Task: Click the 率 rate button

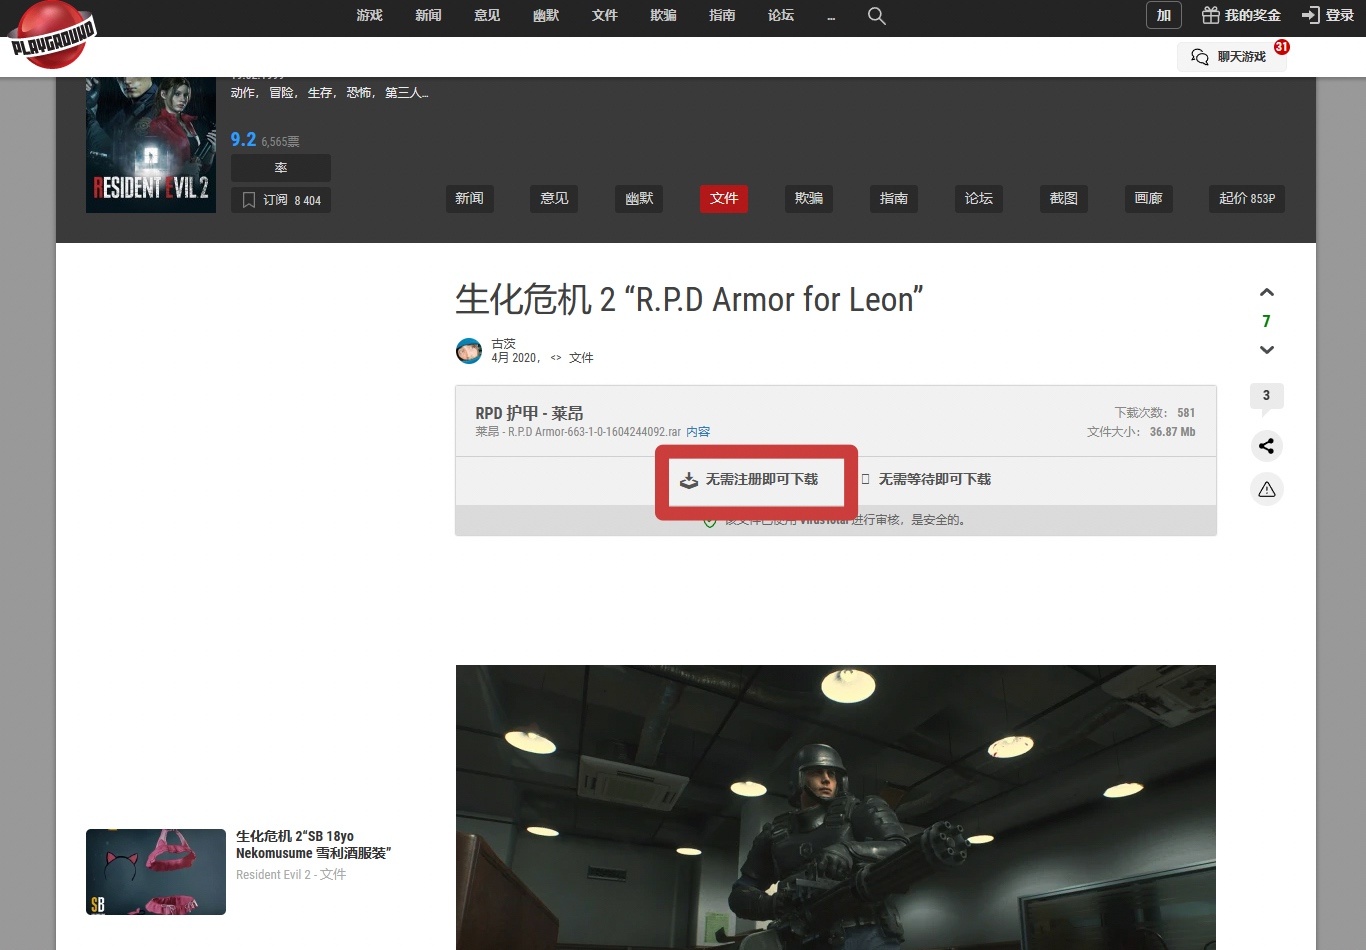Action: coord(281,168)
